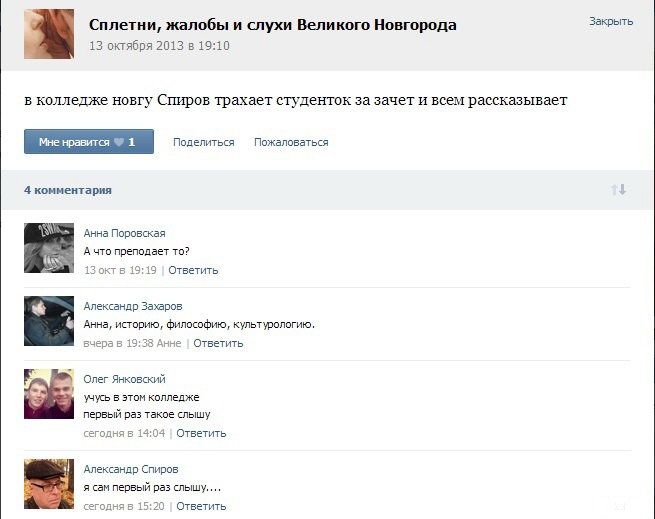
Task: Click Анна Поровская's avatar picture
Action: pos(49,248)
